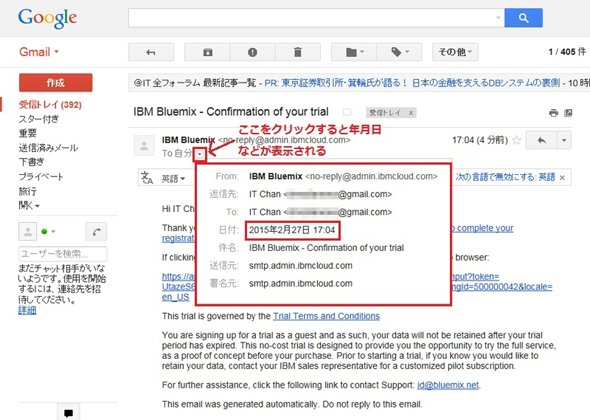Image resolution: width=590 pixels, height=420 pixels.
Task: Open the labels tag dropdown
Action: pos(399,52)
